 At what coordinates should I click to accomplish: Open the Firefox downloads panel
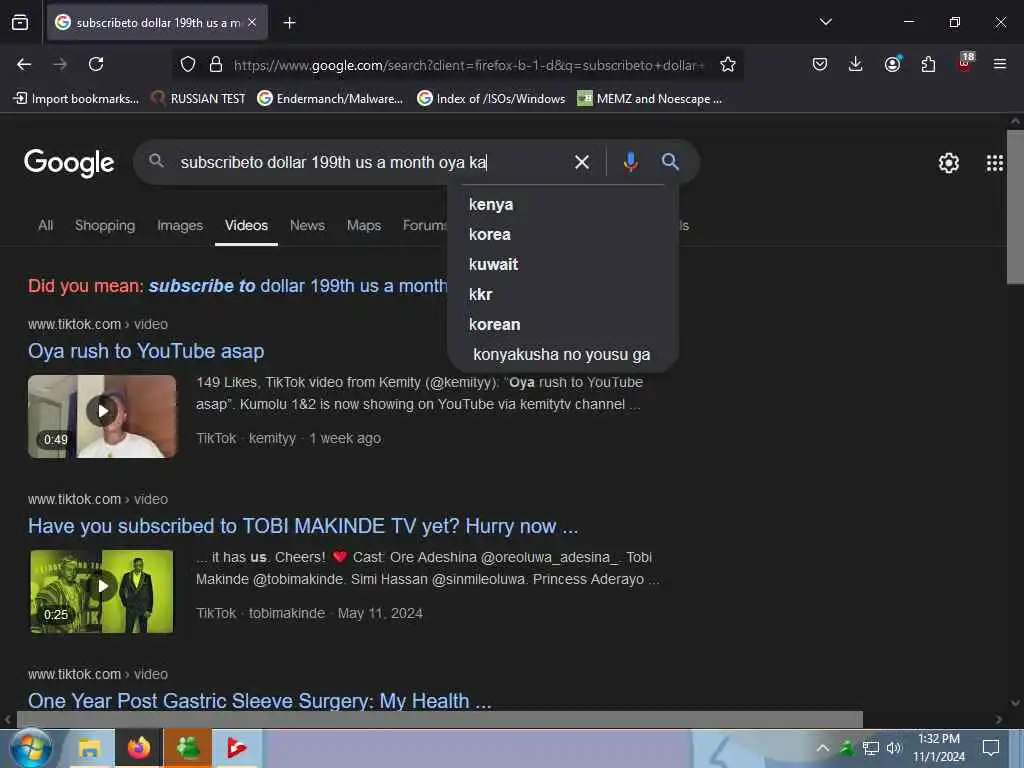pyautogui.click(x=856, y=64)
